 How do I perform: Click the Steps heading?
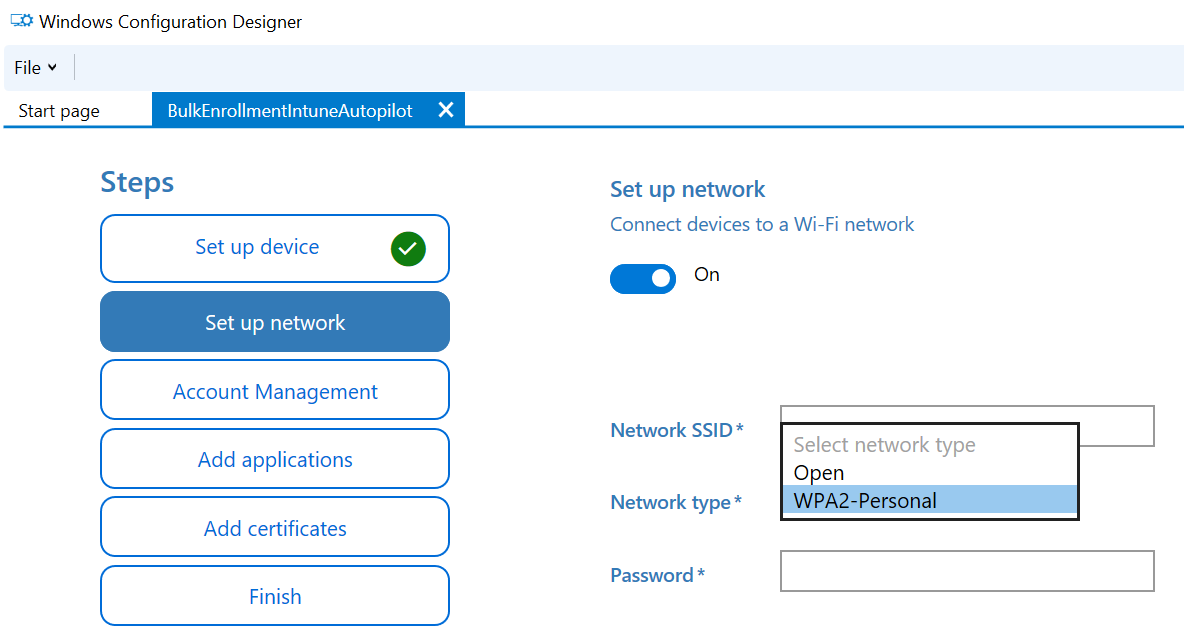coord(137,183)
